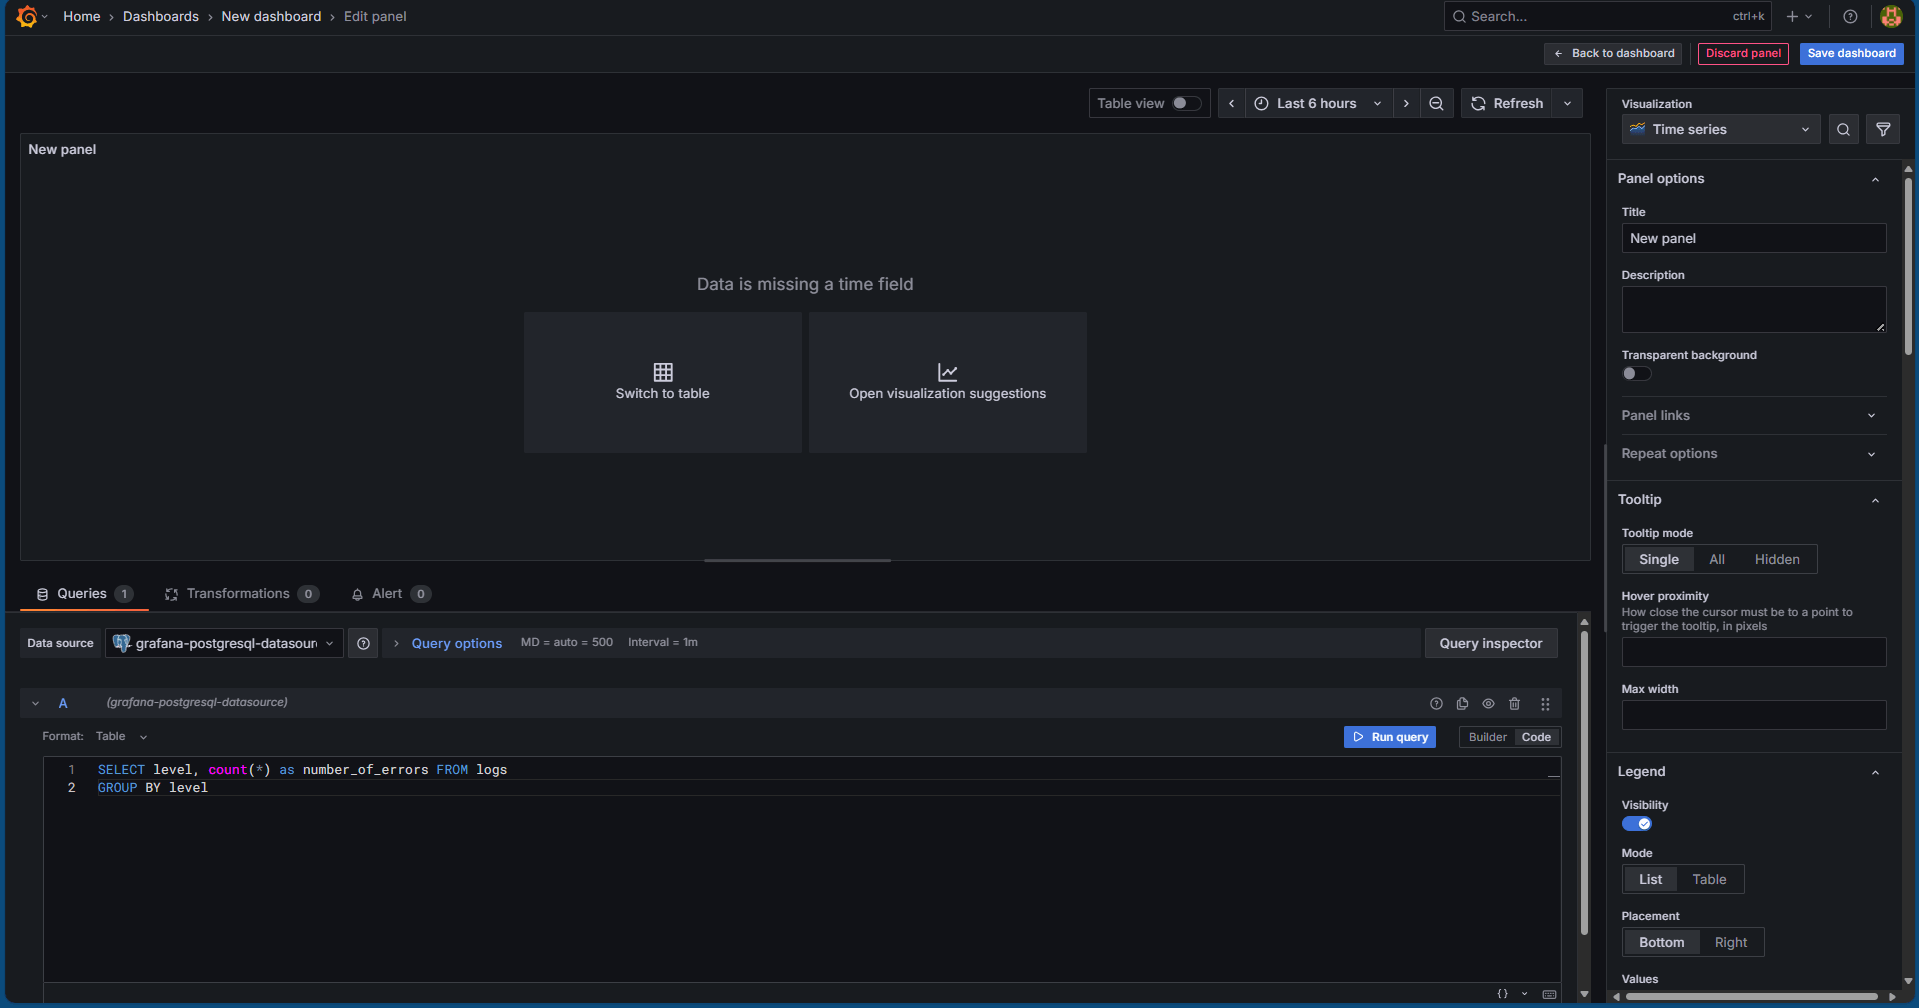Image resolution: width=1919 pixels, height=1008 pixels.
Task: Shift time range backwards with left arrow
Action: click(x=1232, y=103)
